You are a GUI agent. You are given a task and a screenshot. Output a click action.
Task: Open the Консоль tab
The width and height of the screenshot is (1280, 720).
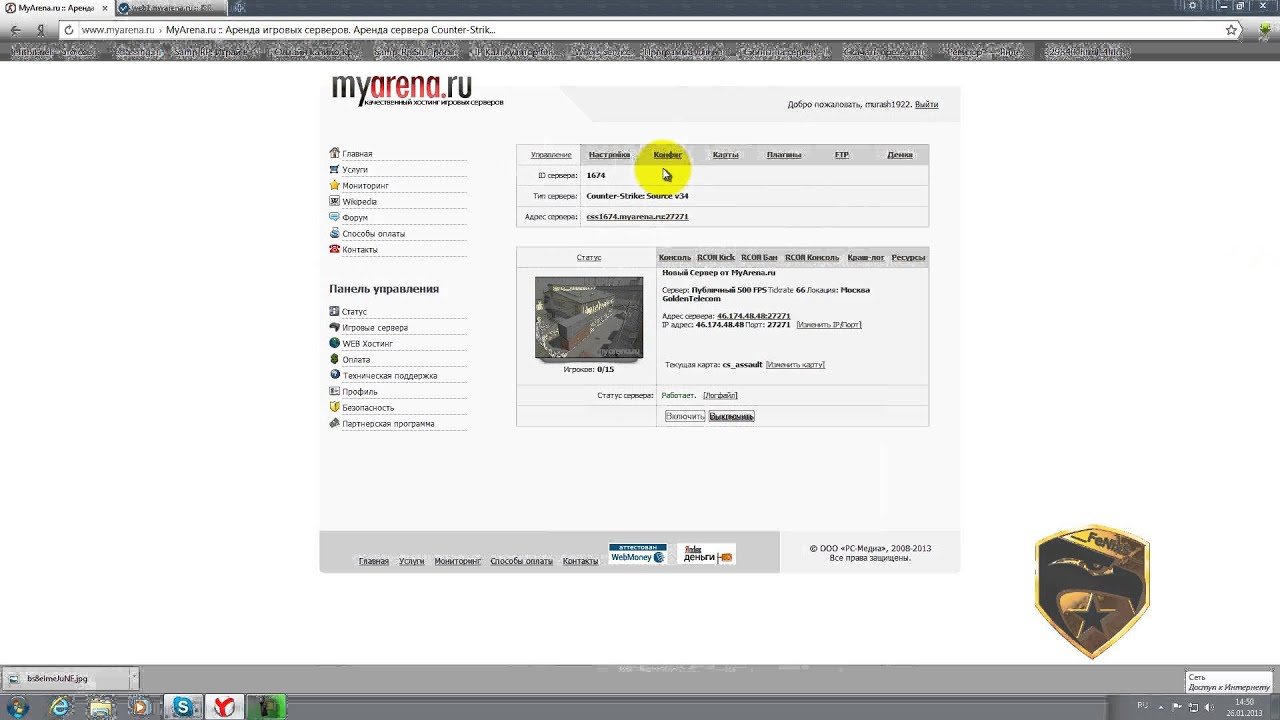[675, 258]
